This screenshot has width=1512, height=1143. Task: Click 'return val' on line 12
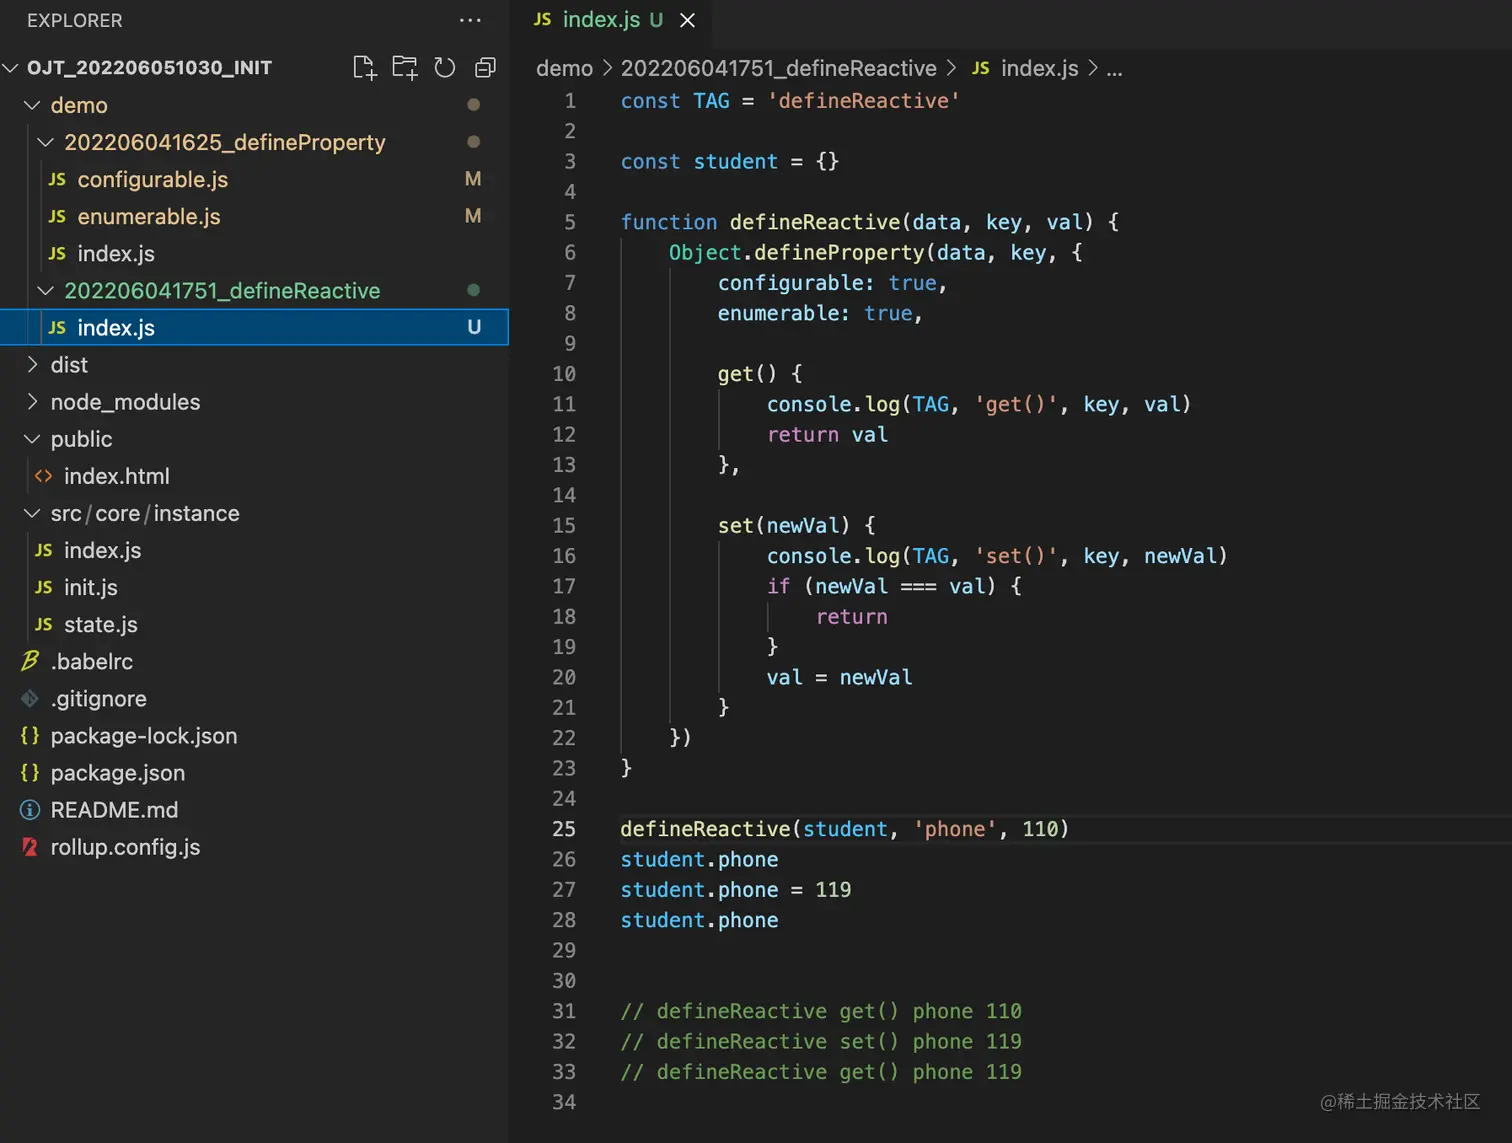point(827,434)
